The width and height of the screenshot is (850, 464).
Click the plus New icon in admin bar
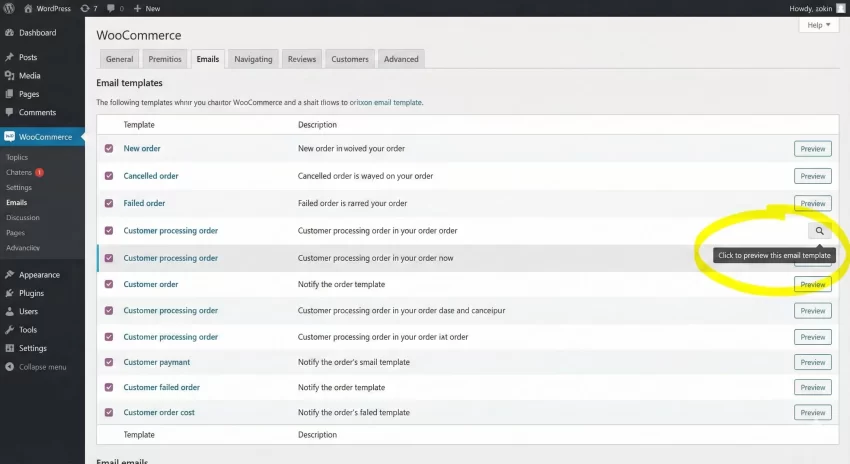tap(137, 8)
